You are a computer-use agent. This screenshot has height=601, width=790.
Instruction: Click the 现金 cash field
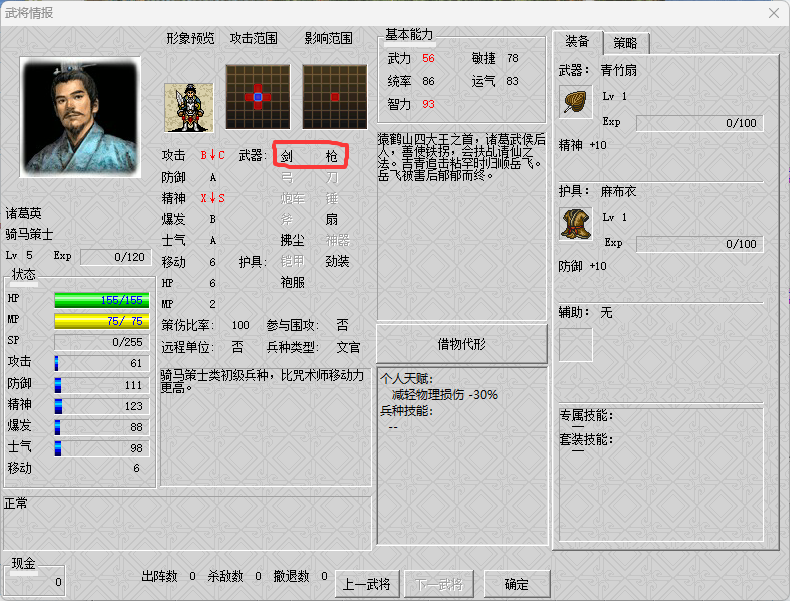[34, 582]
